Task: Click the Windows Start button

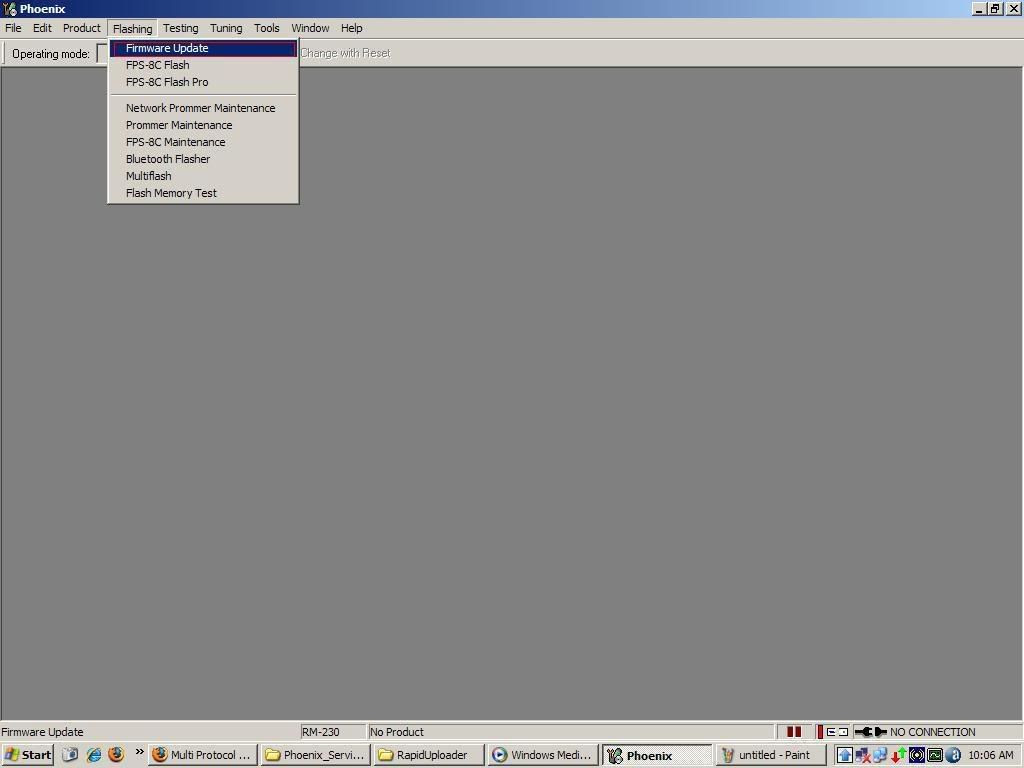Action: [27, 755]
